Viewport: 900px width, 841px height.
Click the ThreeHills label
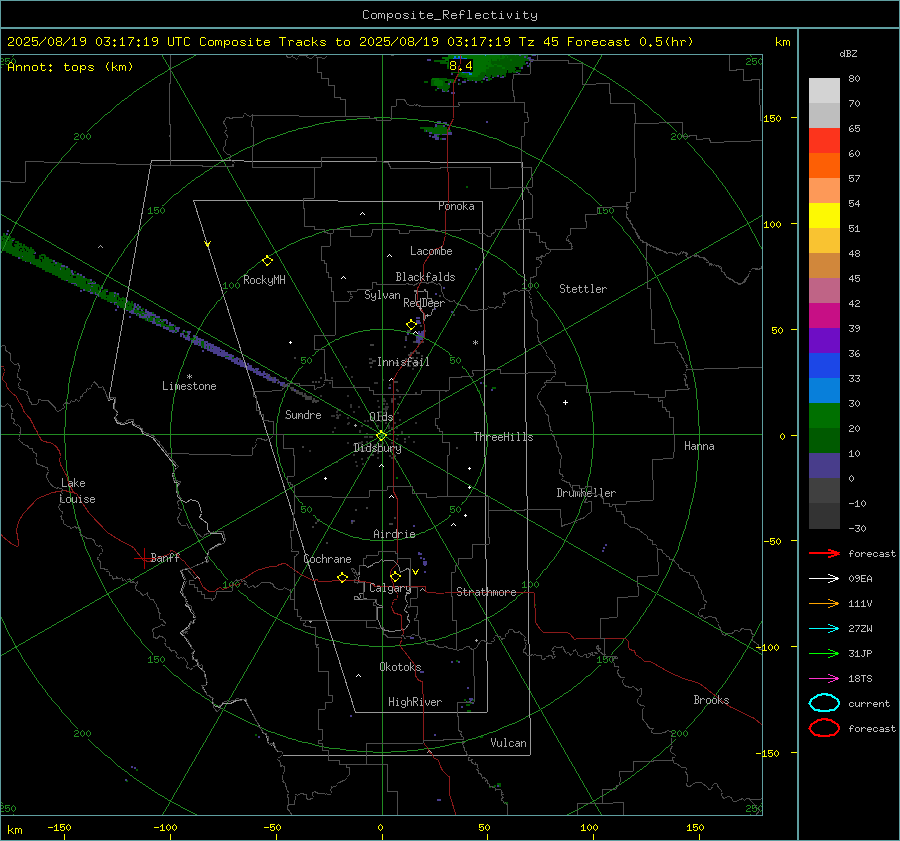(503, 437)
